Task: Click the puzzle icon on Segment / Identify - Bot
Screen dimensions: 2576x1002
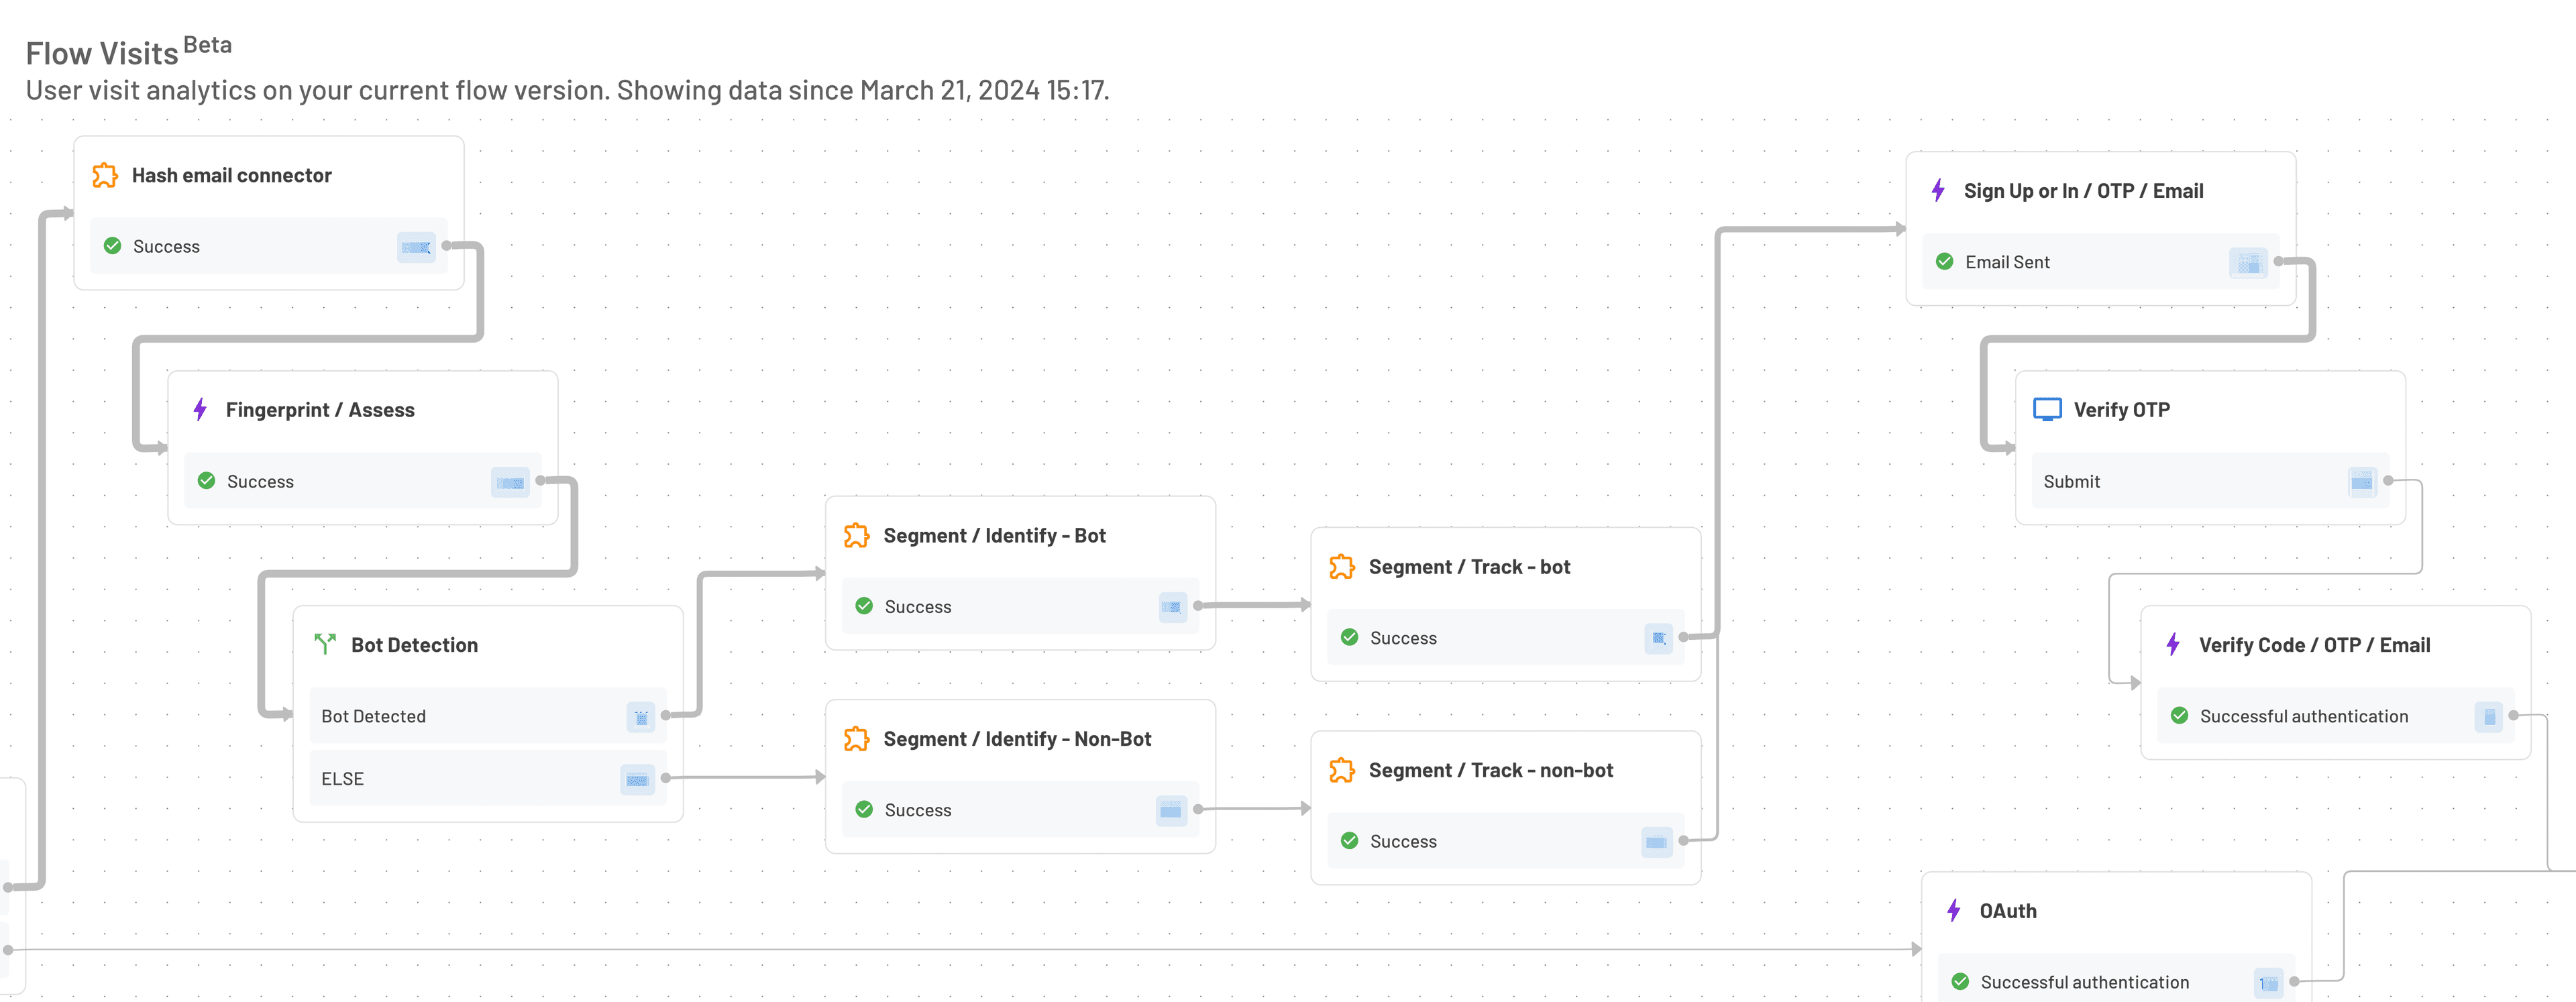Action: pos(857,535)
